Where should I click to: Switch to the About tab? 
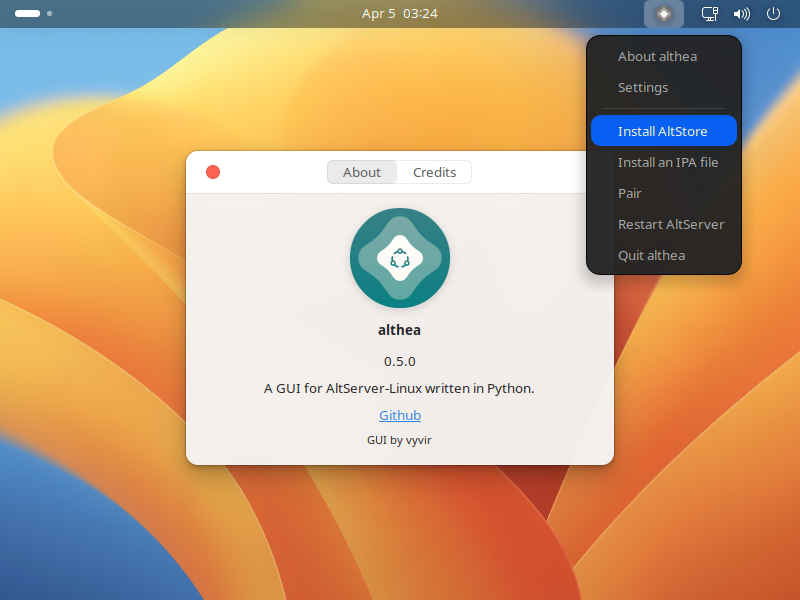click(361, 172)
